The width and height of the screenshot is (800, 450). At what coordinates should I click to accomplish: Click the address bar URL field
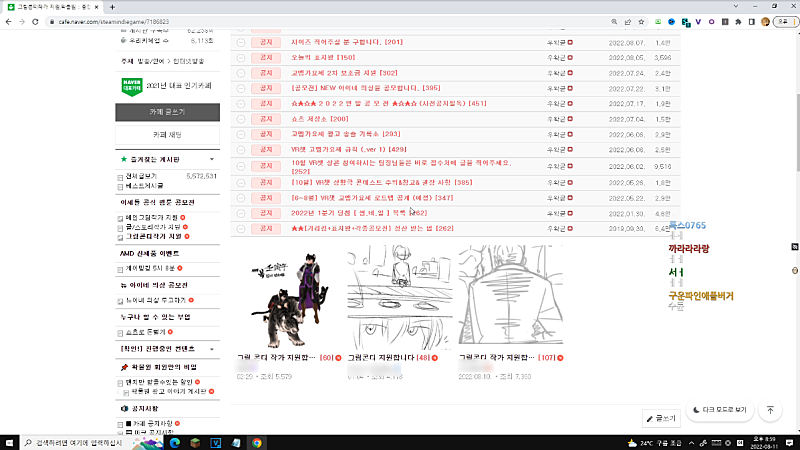[300, 20]
